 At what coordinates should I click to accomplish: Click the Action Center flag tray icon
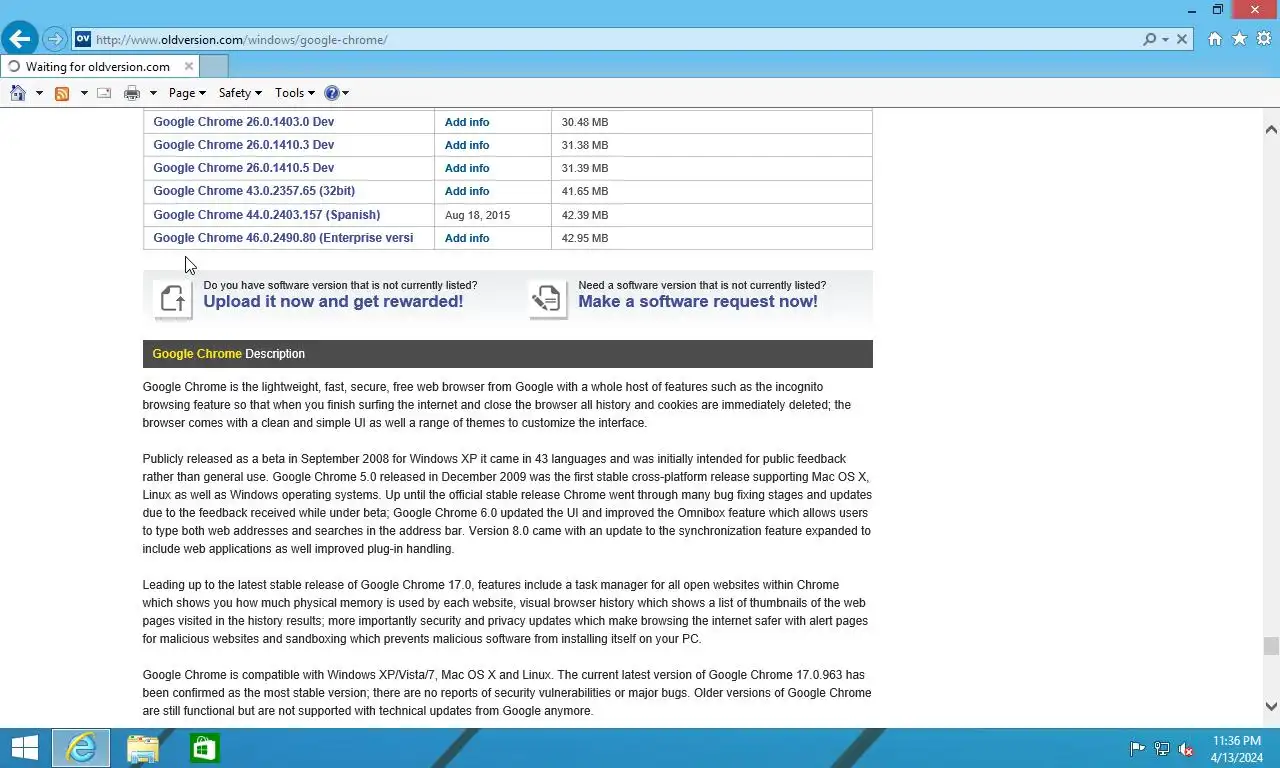point(1138,748)
